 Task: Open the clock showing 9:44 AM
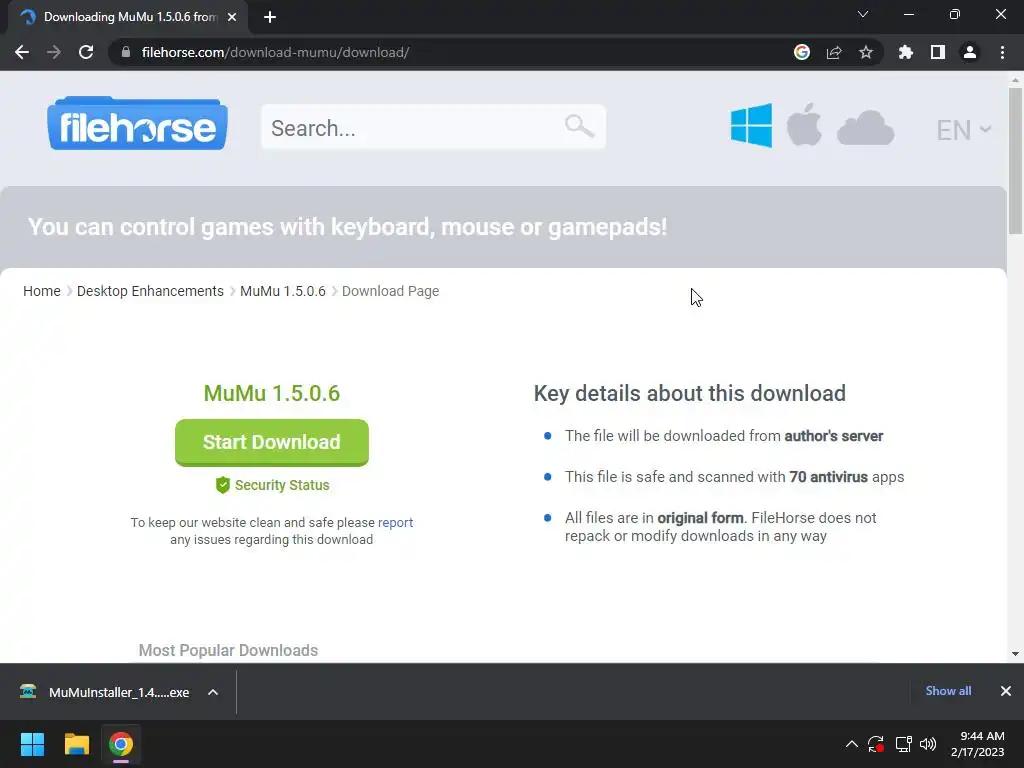978,744
